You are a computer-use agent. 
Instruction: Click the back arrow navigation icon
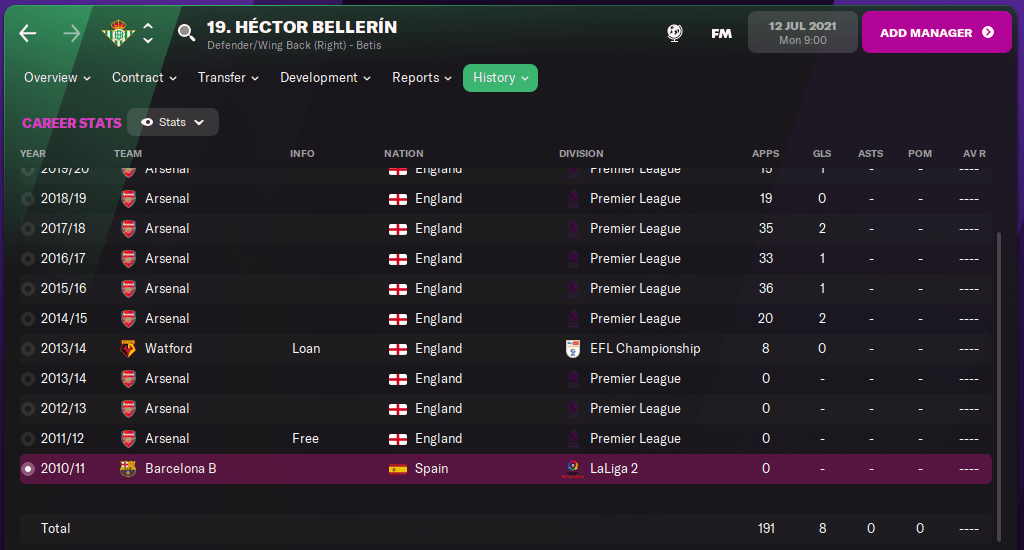click(x=27, y=33)
